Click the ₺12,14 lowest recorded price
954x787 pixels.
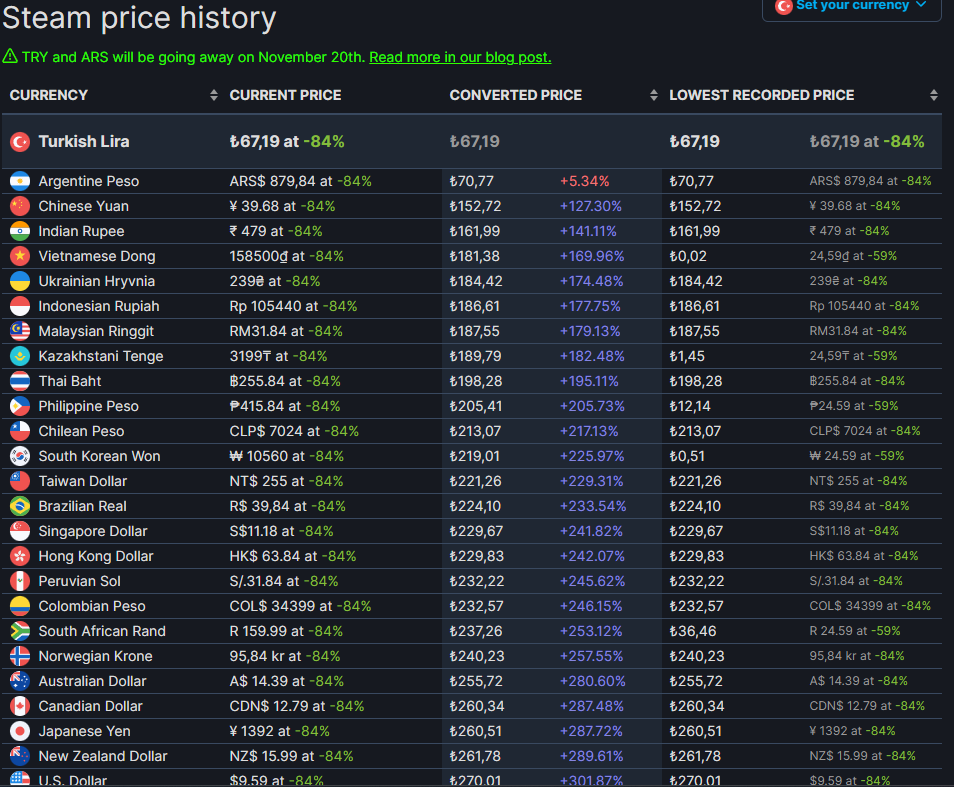[690, 406]
